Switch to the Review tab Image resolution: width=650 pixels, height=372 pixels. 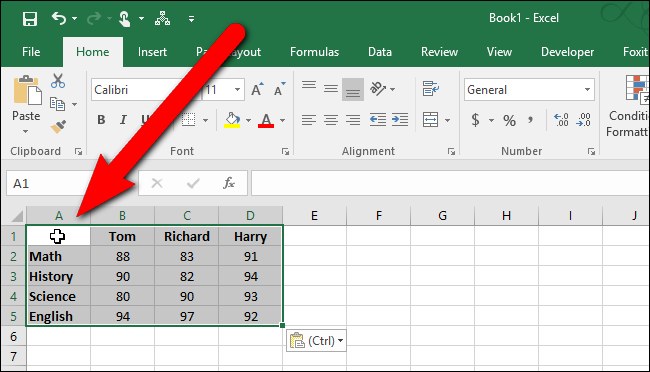coord(439,52)
